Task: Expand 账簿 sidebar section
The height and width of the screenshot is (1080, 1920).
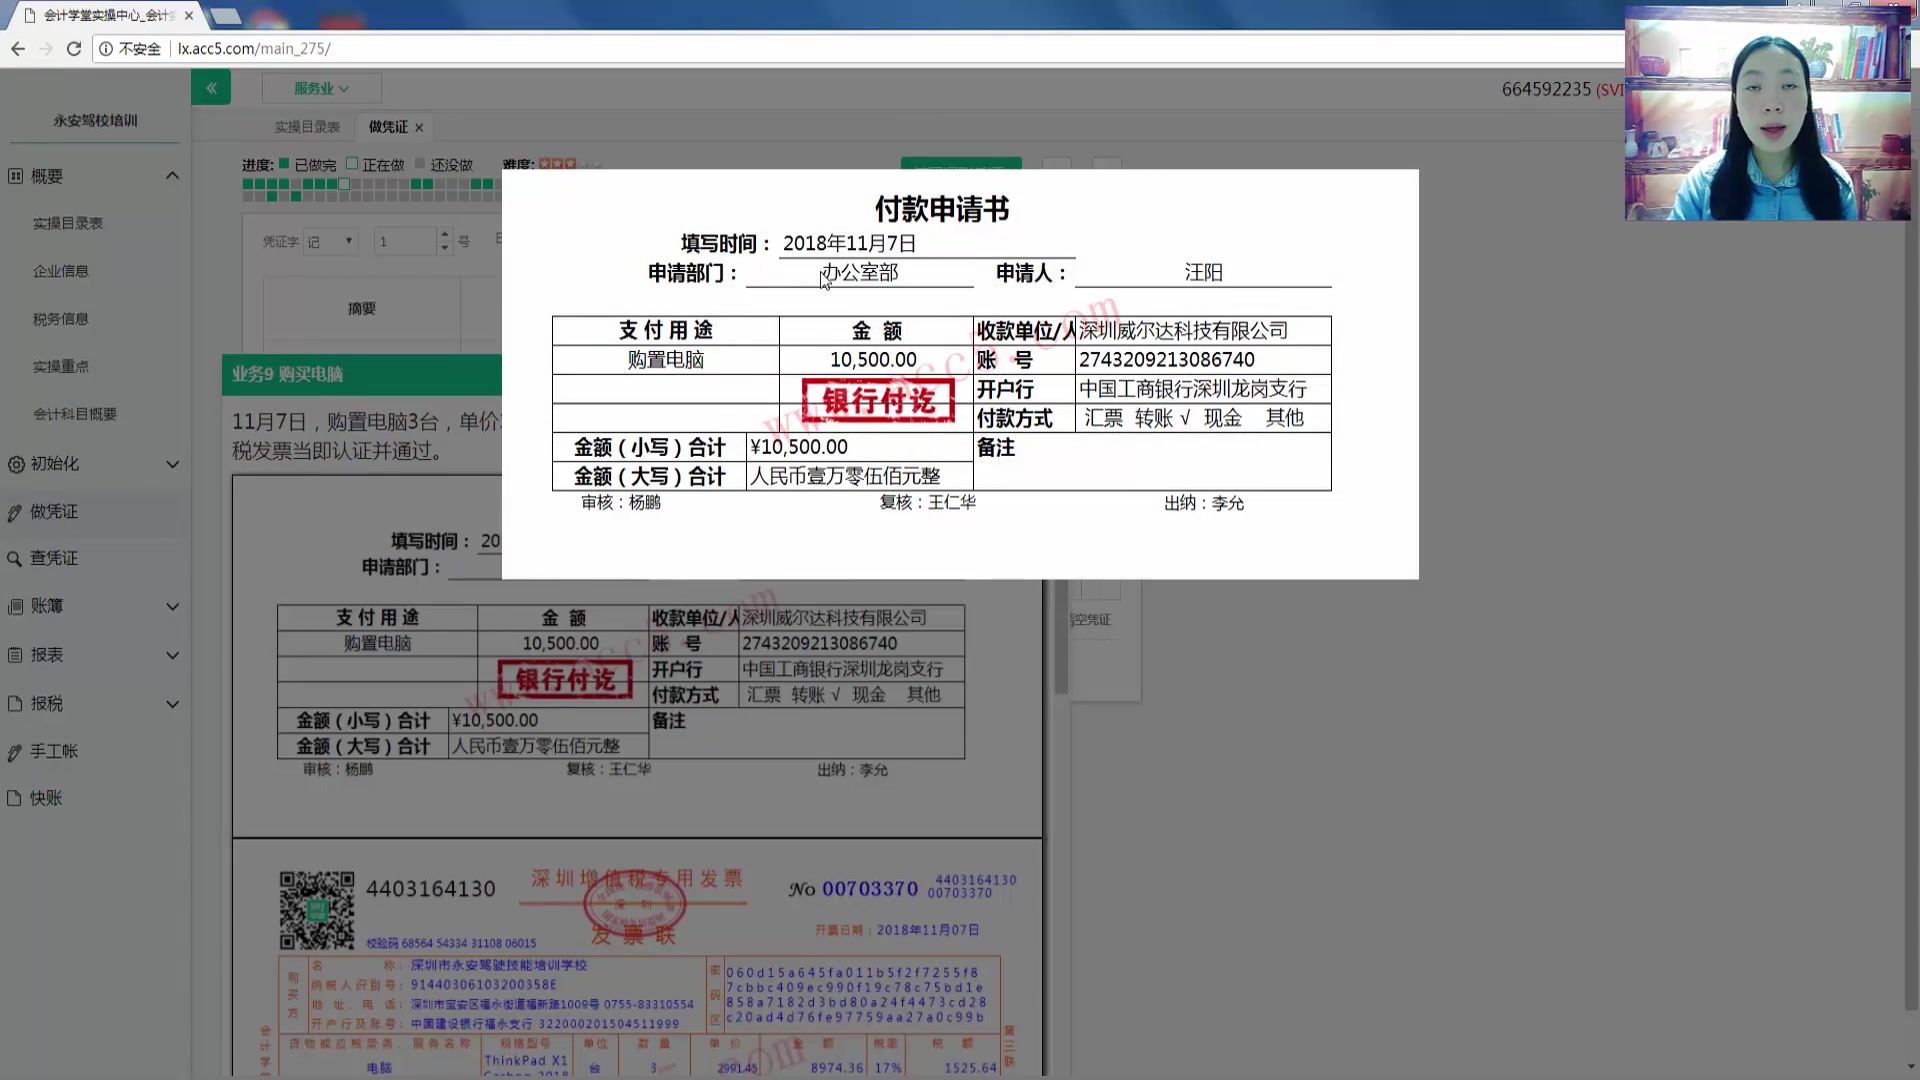Action: 172,607
